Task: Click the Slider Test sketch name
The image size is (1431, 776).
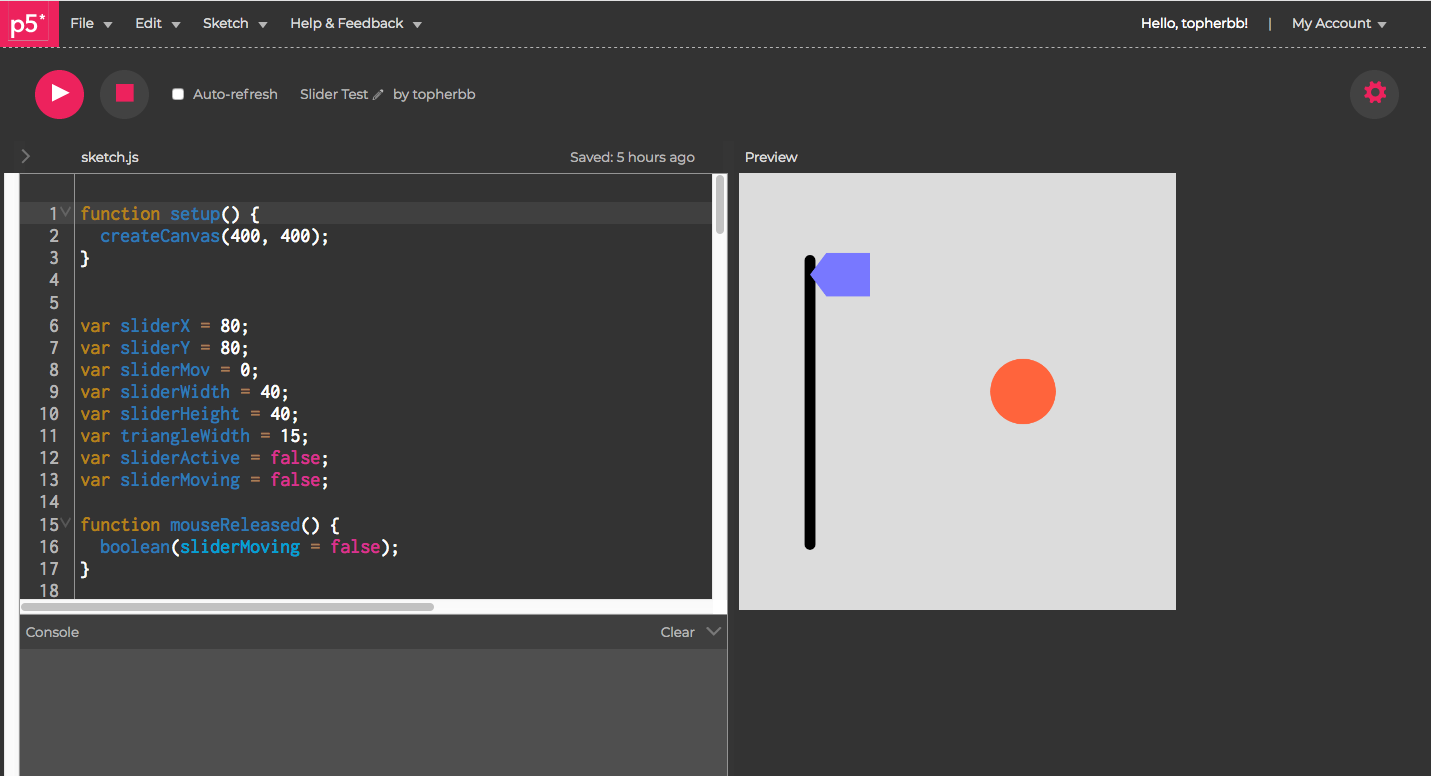Action: 334,94
